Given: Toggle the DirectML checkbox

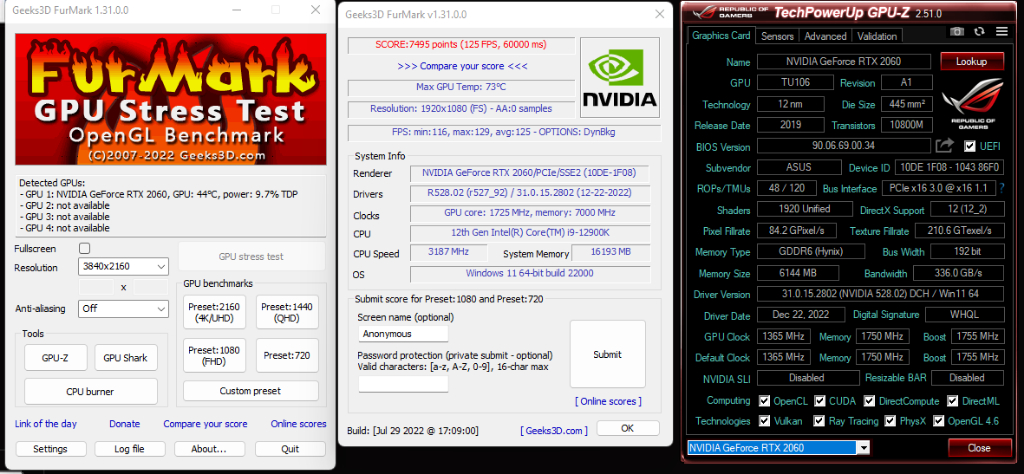Looking at the screenshot, I should point(952,401).
